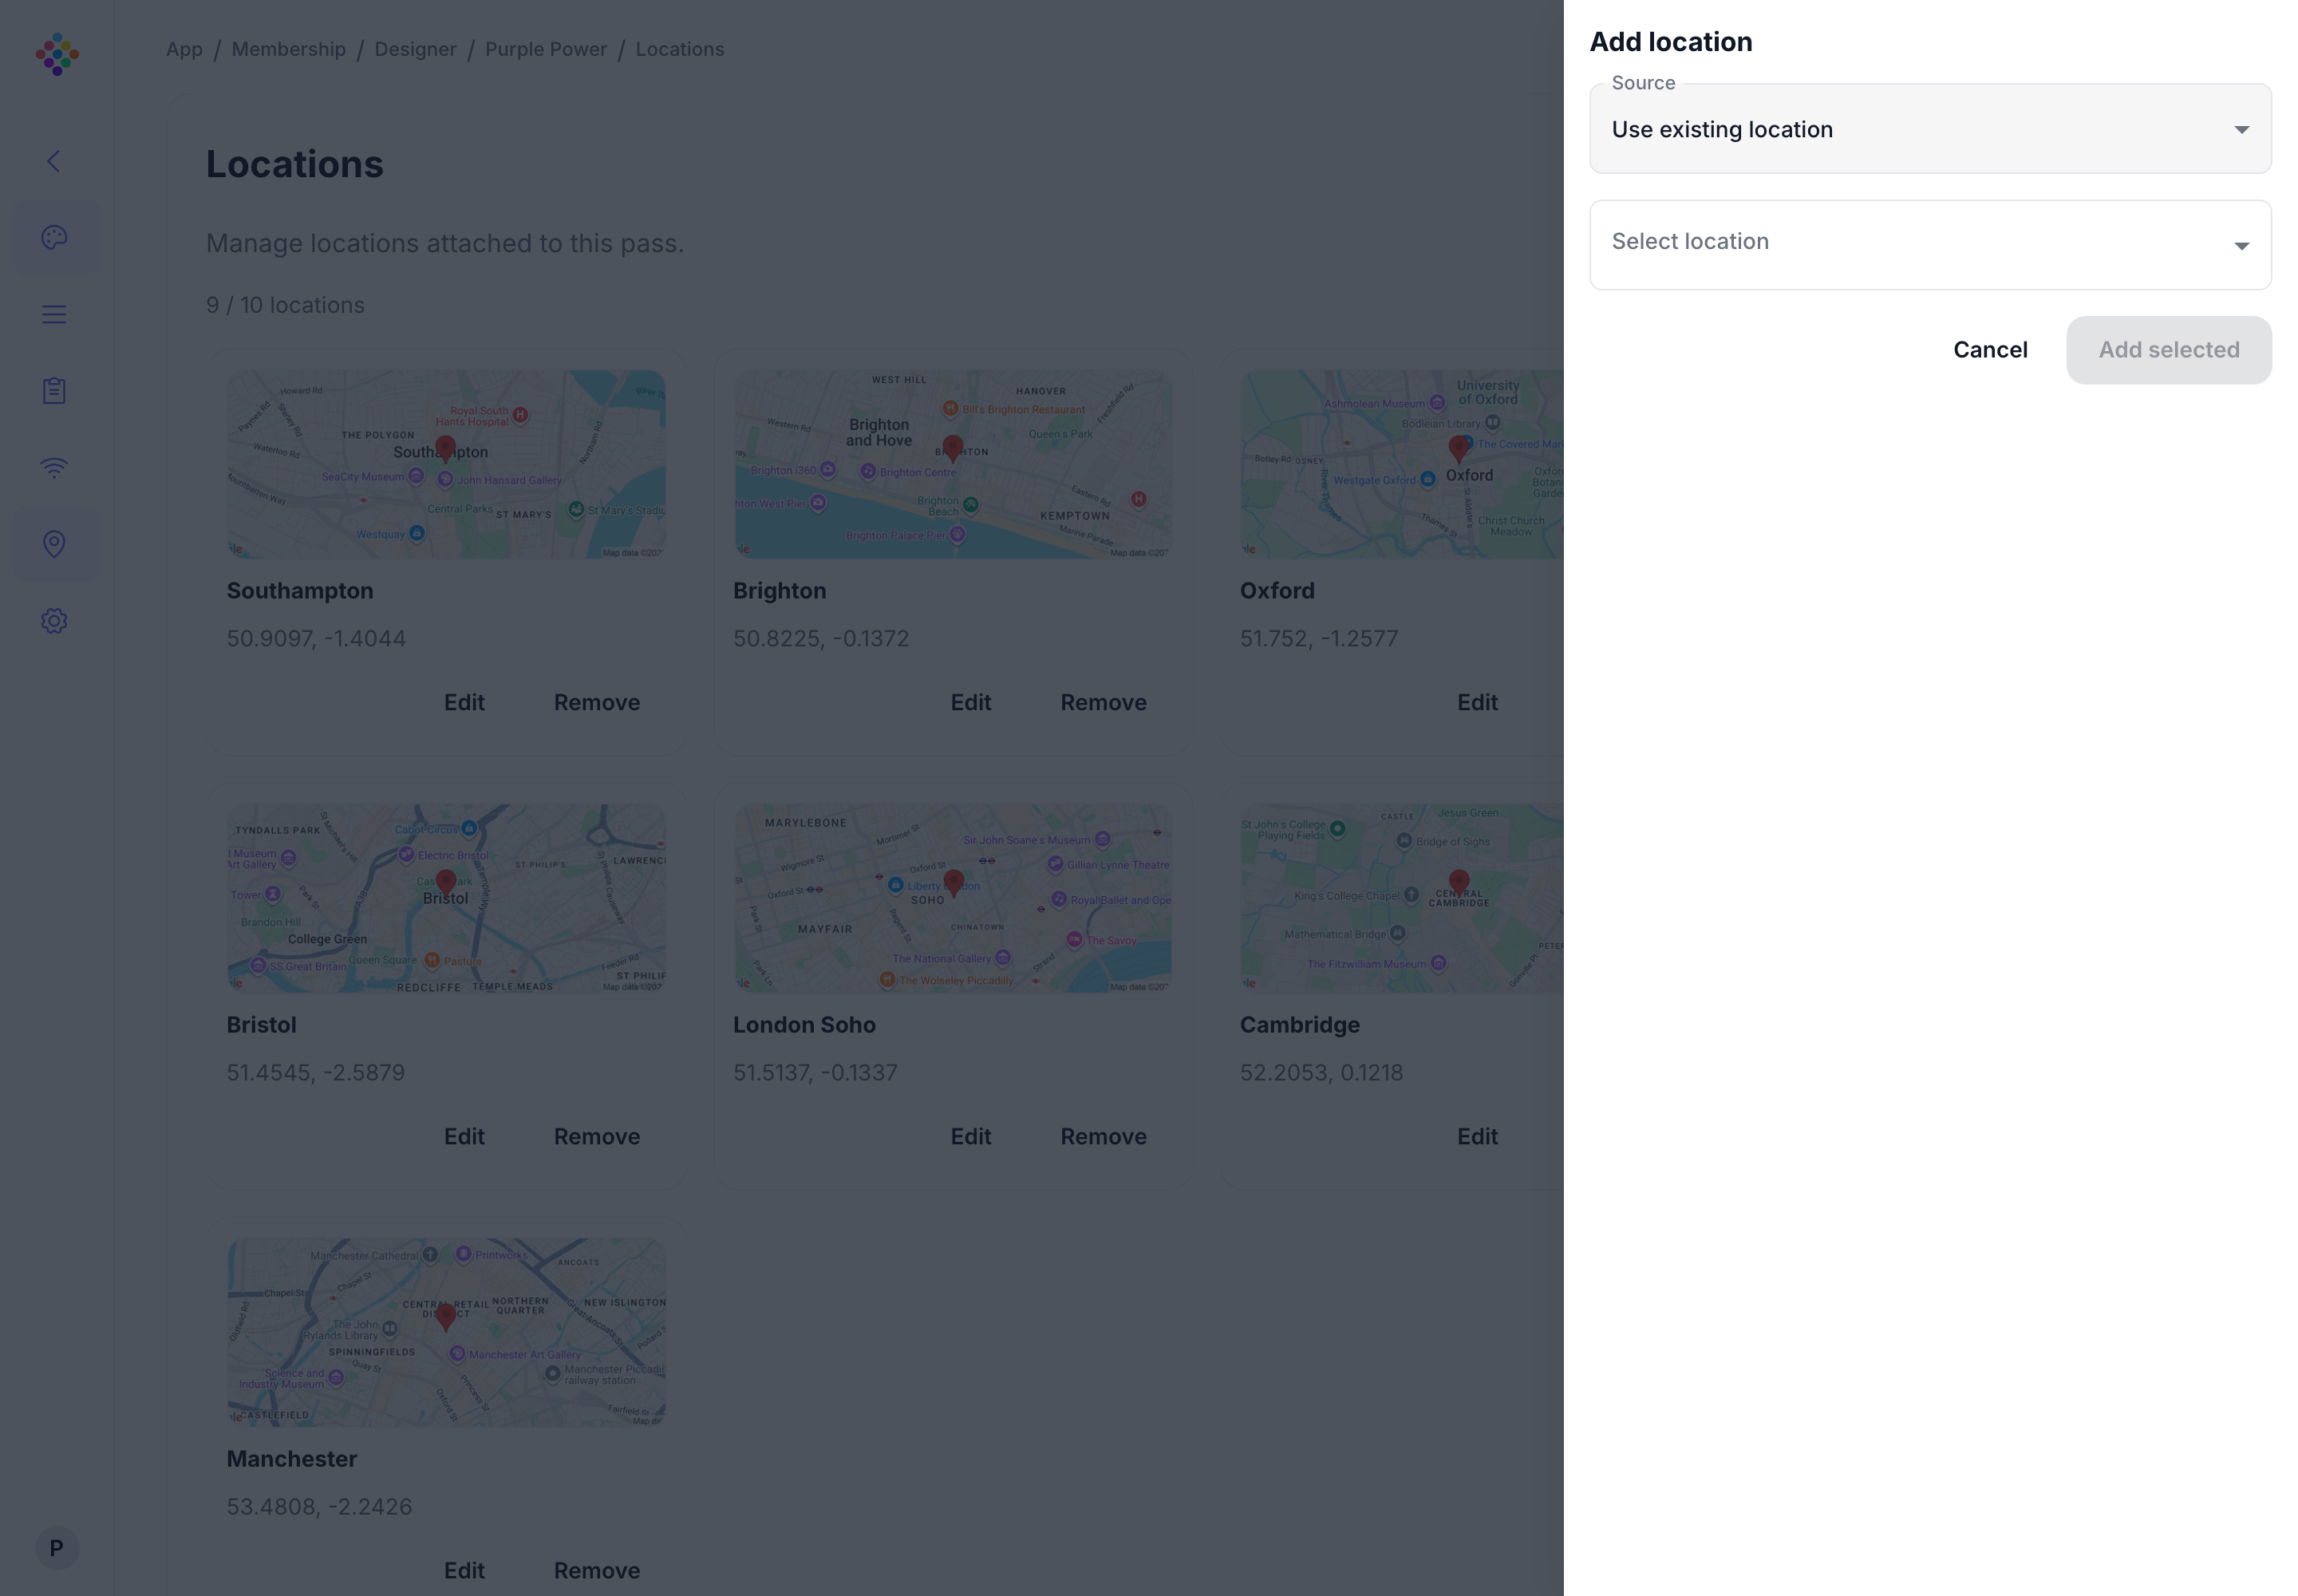Click the '9 / 10 locations' text
The width and height of the screenshot is (2298, 1596).
point(285,305)
